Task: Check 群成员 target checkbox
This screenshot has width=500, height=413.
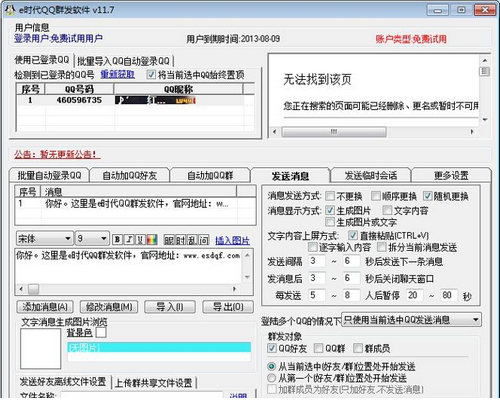Action: coord(358,348)
